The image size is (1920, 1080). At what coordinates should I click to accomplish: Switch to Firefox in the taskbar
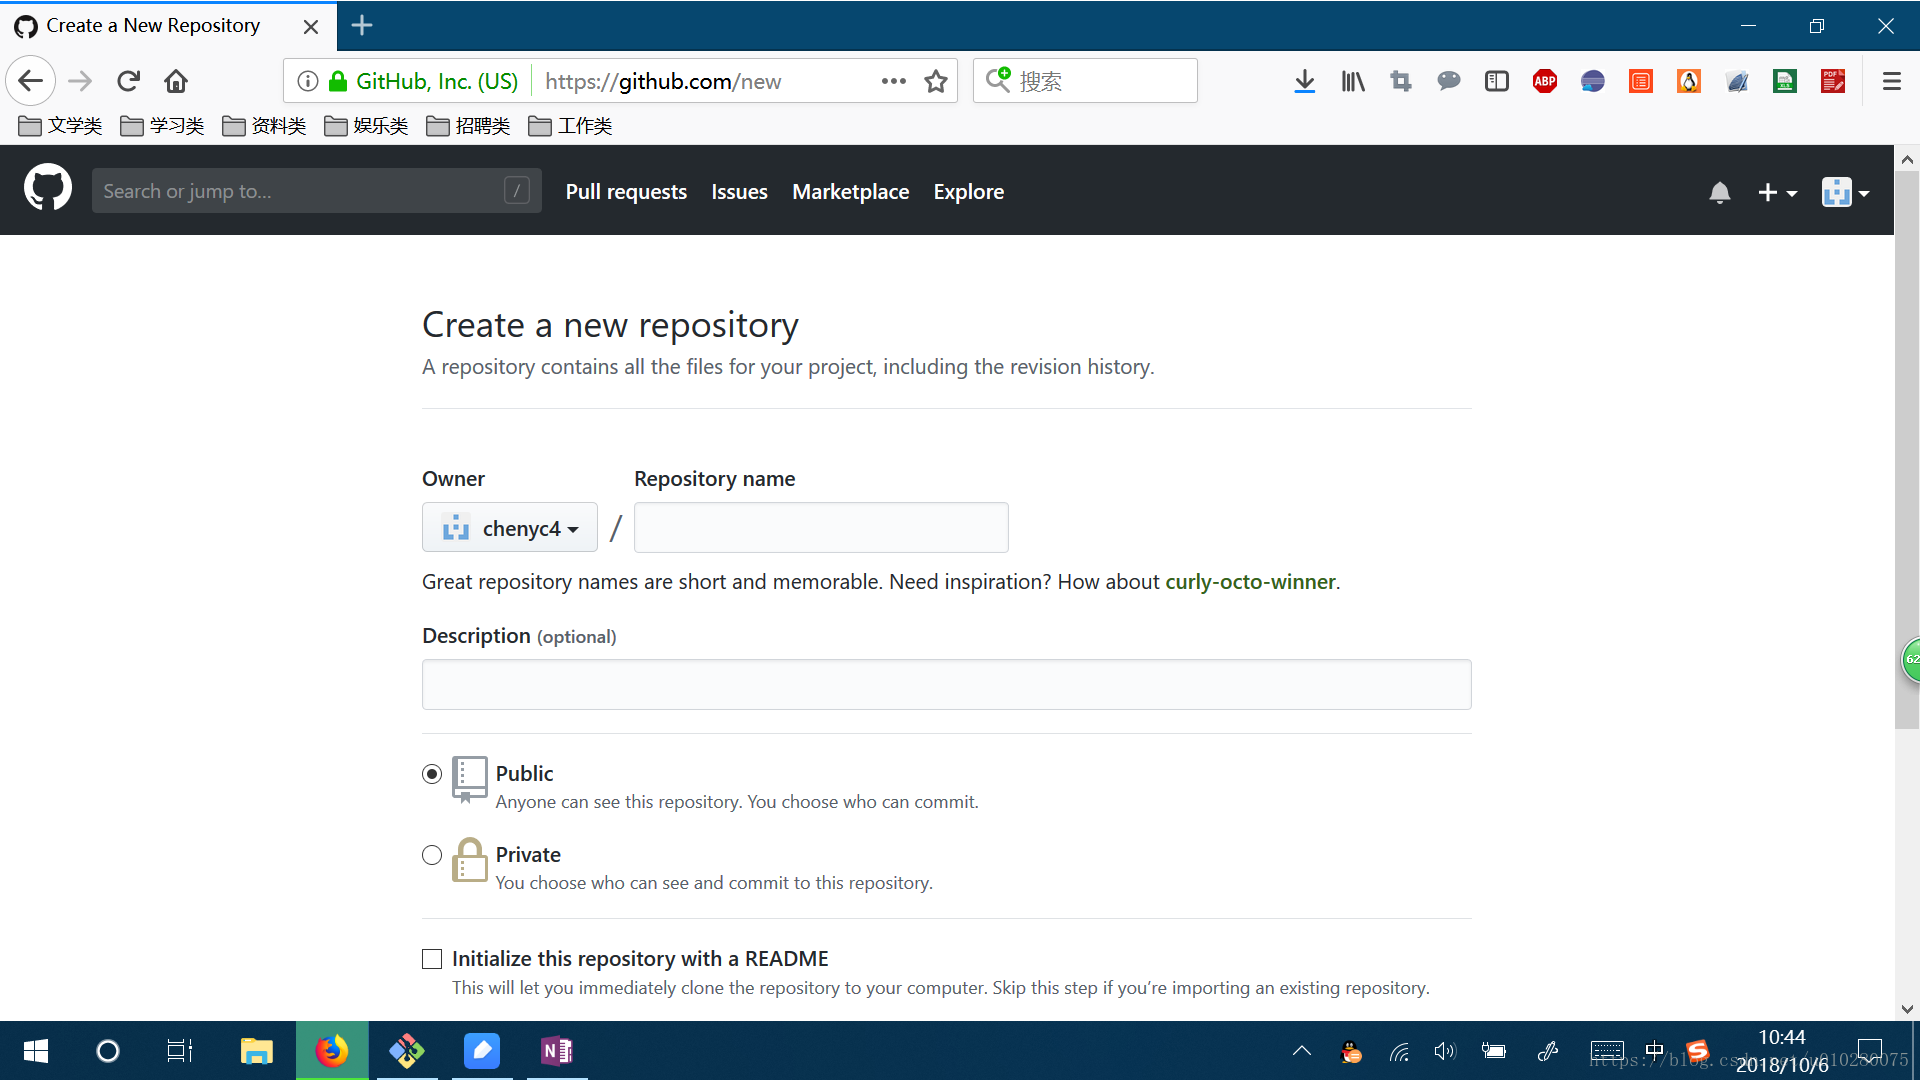332,1051
